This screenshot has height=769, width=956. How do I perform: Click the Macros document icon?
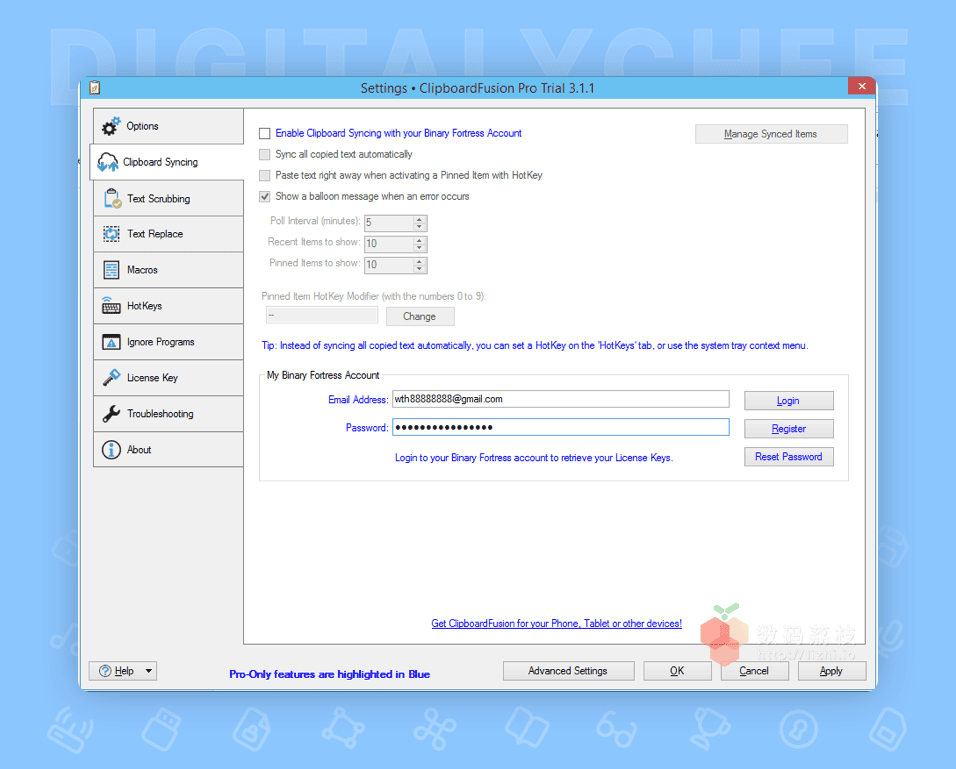coord(111,270)
